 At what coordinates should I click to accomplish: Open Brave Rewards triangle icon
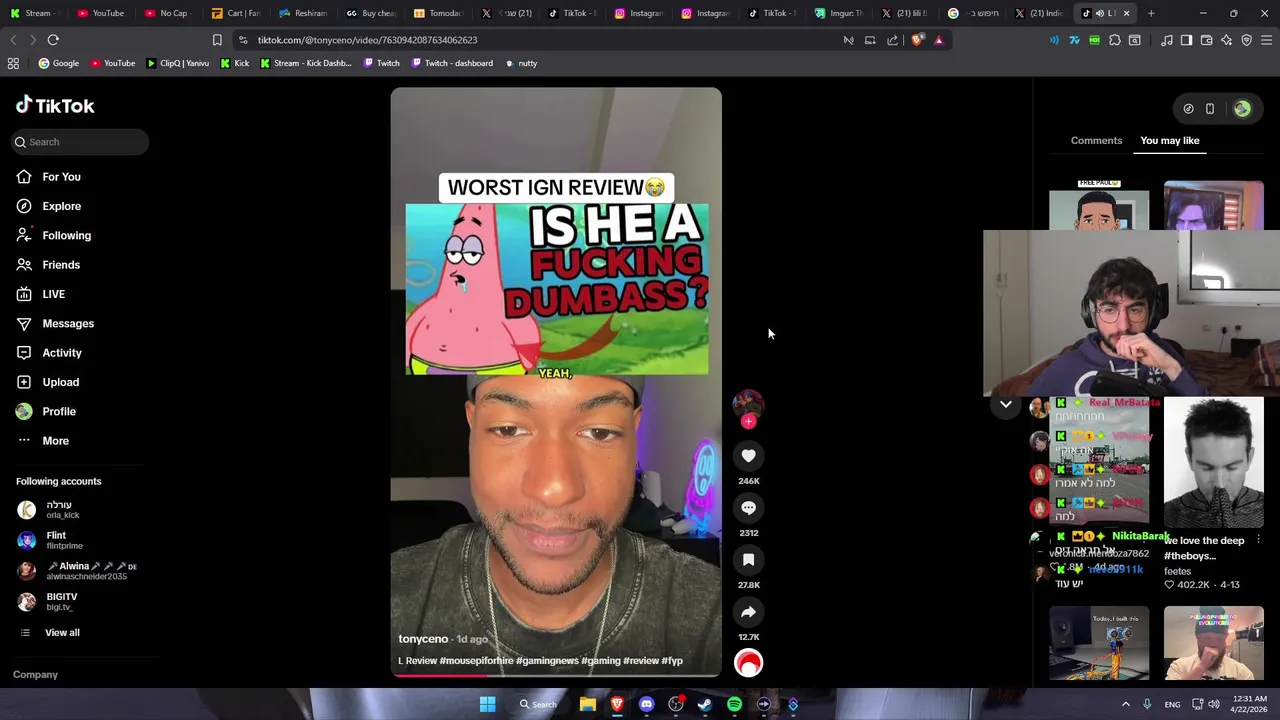938,40
